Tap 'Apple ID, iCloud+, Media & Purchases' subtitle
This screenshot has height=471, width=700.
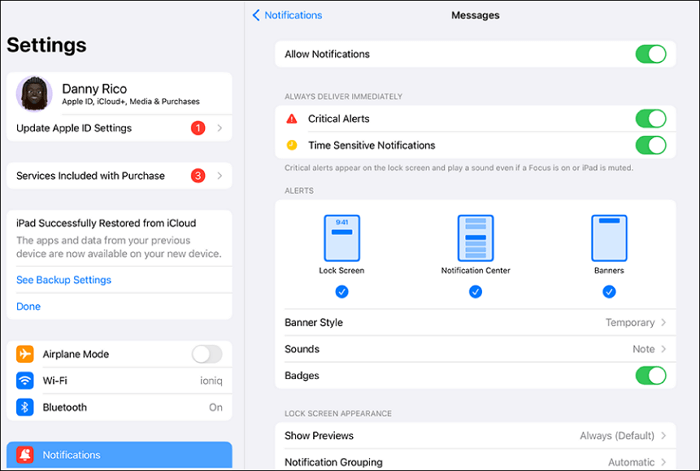pos(131,102)
